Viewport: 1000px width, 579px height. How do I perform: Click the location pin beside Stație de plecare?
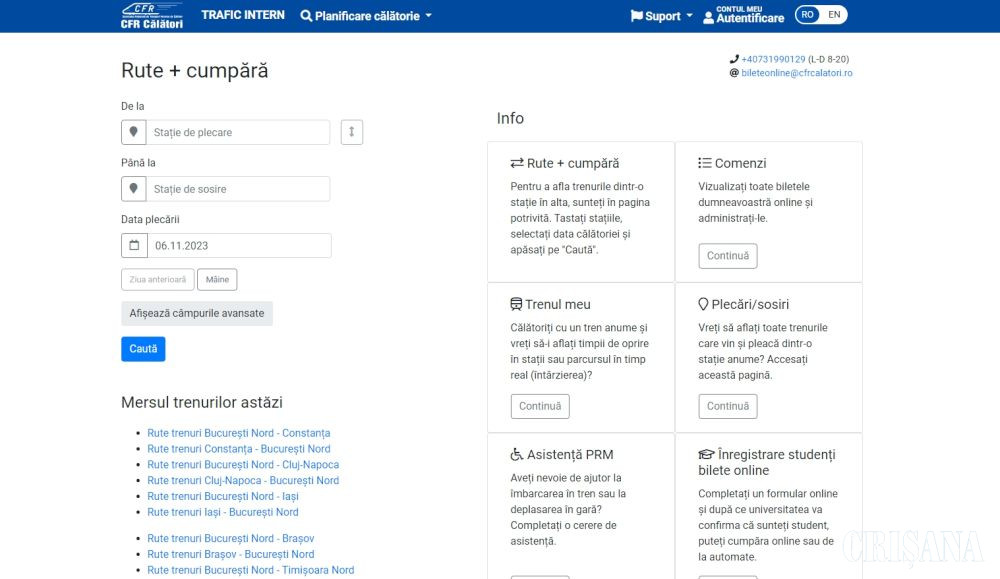click(133, 132)
